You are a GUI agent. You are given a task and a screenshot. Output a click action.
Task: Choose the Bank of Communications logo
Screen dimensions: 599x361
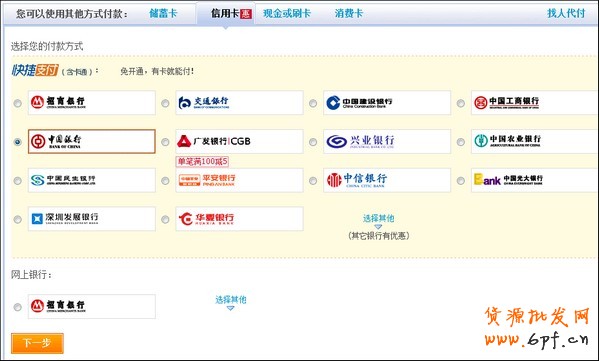pos(239,102)
